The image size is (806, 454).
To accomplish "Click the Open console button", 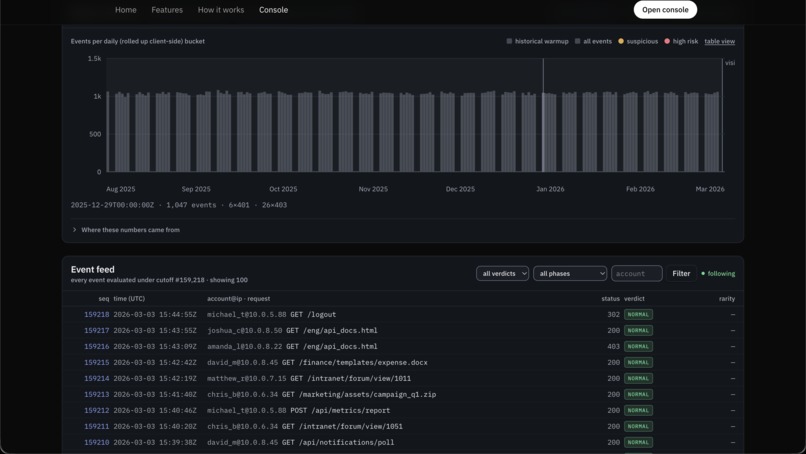I will [665, 10].
